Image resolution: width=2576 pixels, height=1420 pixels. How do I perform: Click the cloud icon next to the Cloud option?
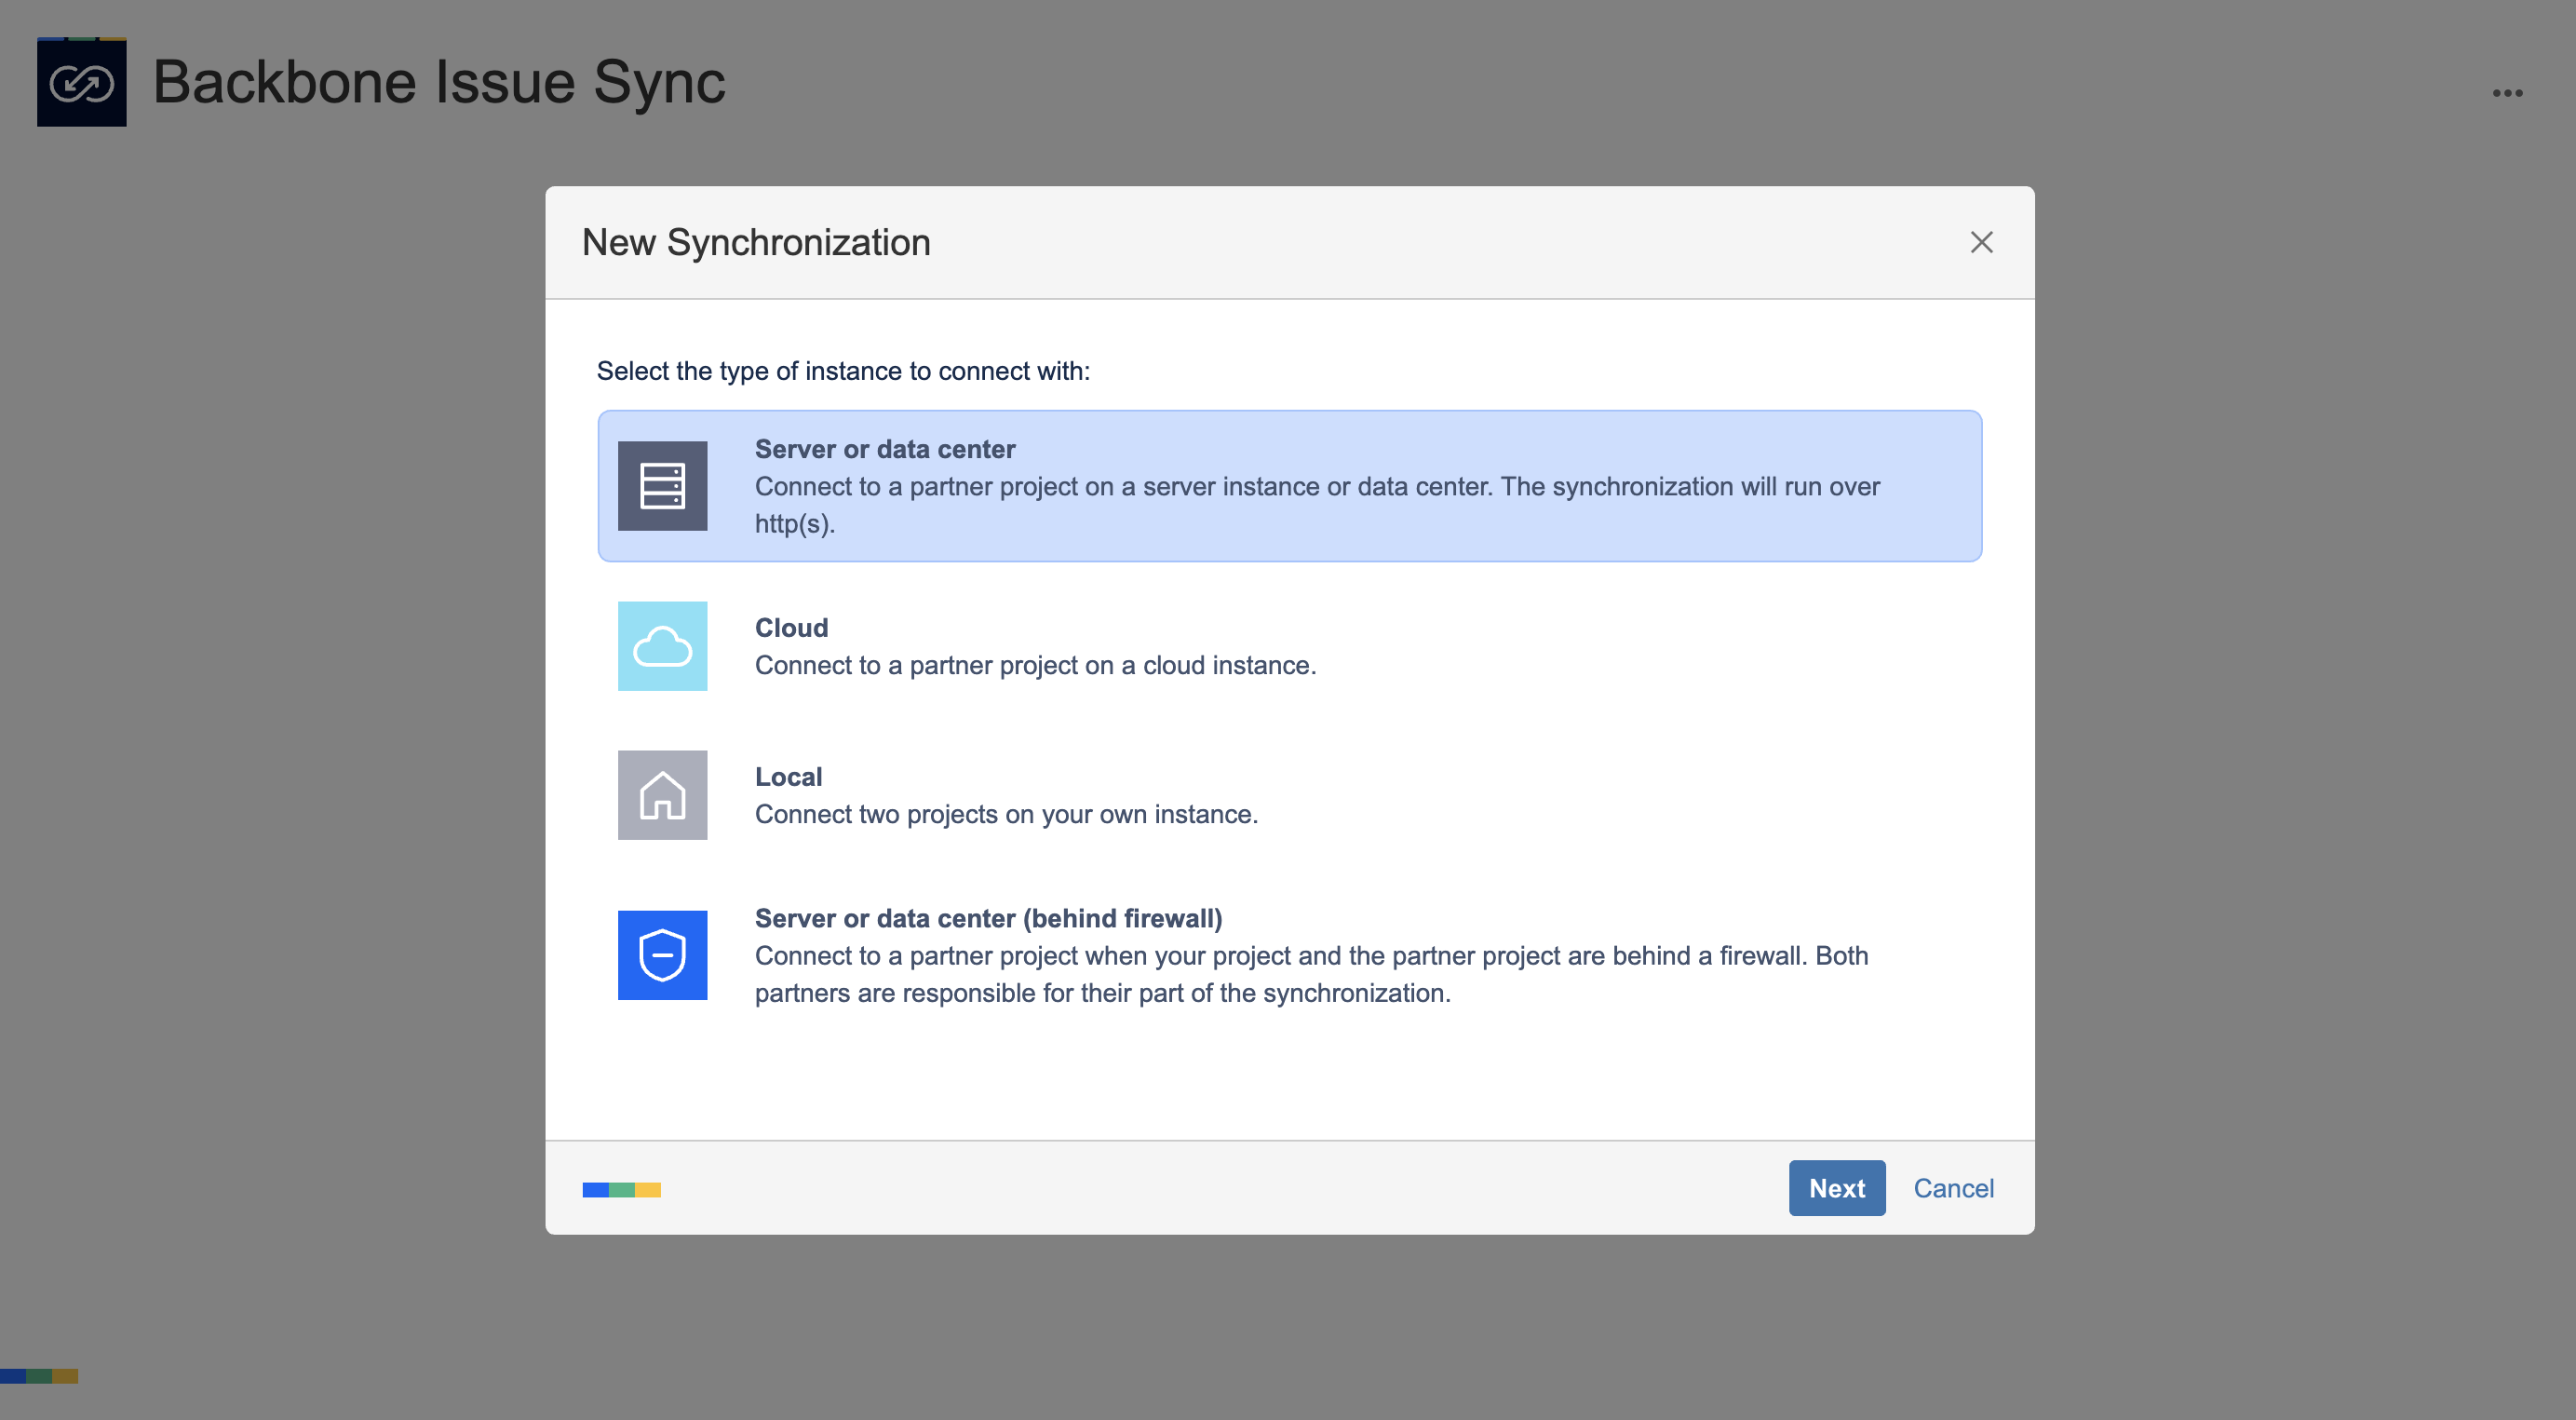(662, 646)
